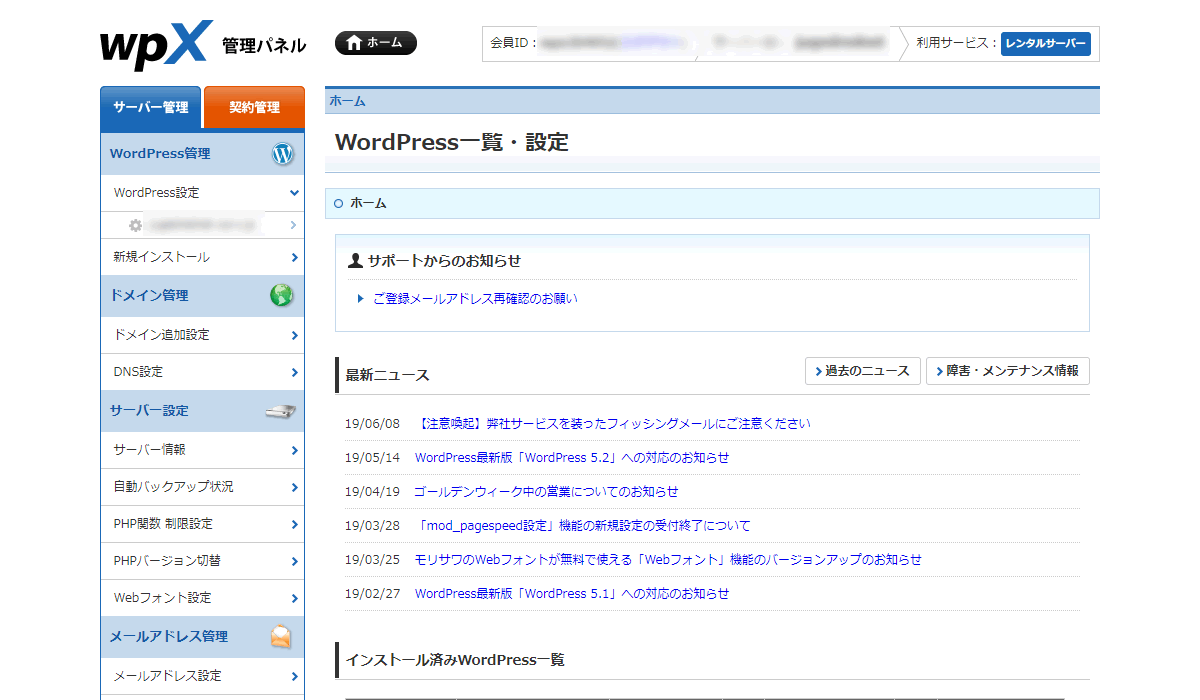Click the server icon beside サーバー設定
This screenshot has height=700, width=1200.
click(x=281, y=411)
